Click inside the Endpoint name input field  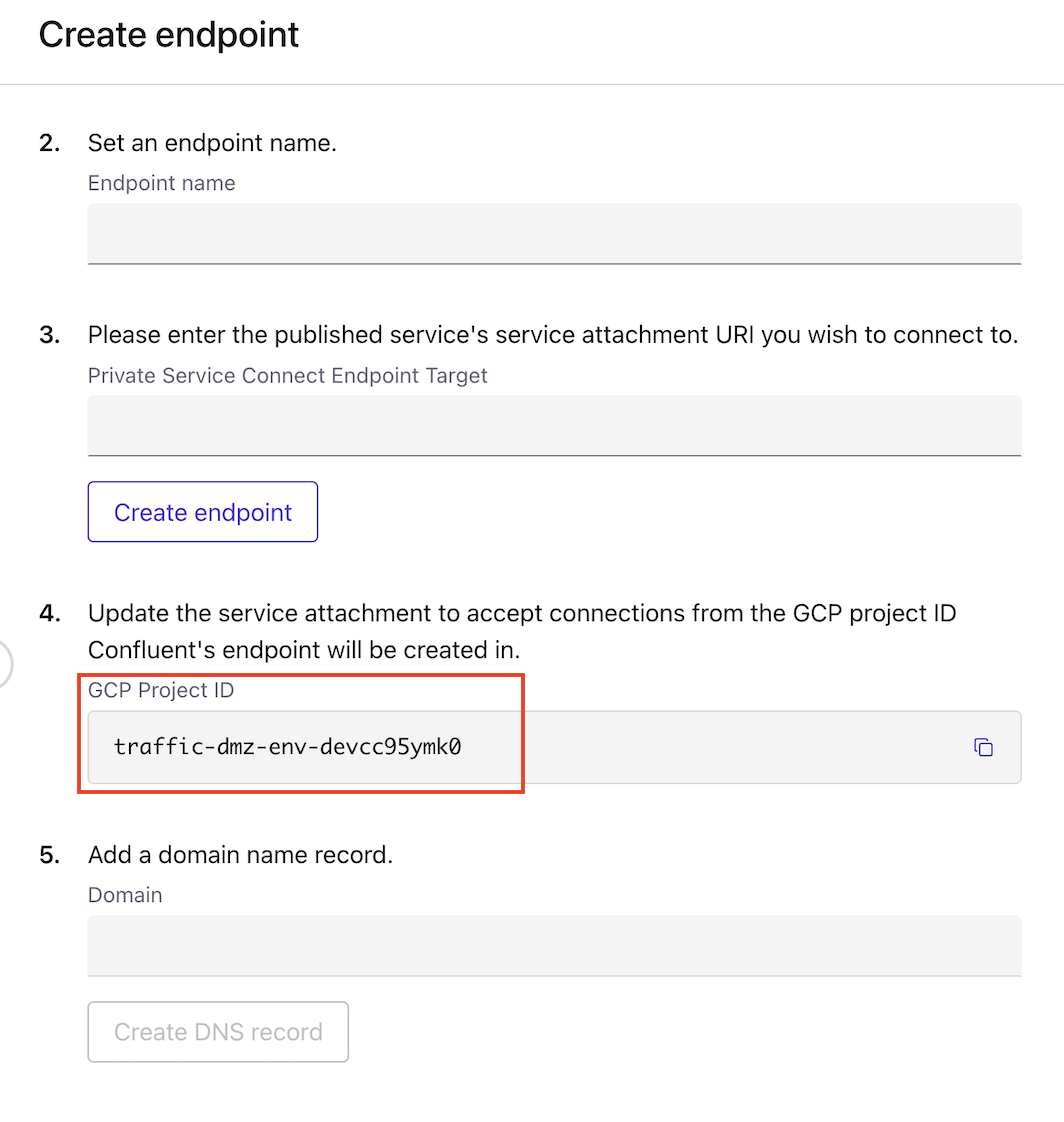pos(554,233)
